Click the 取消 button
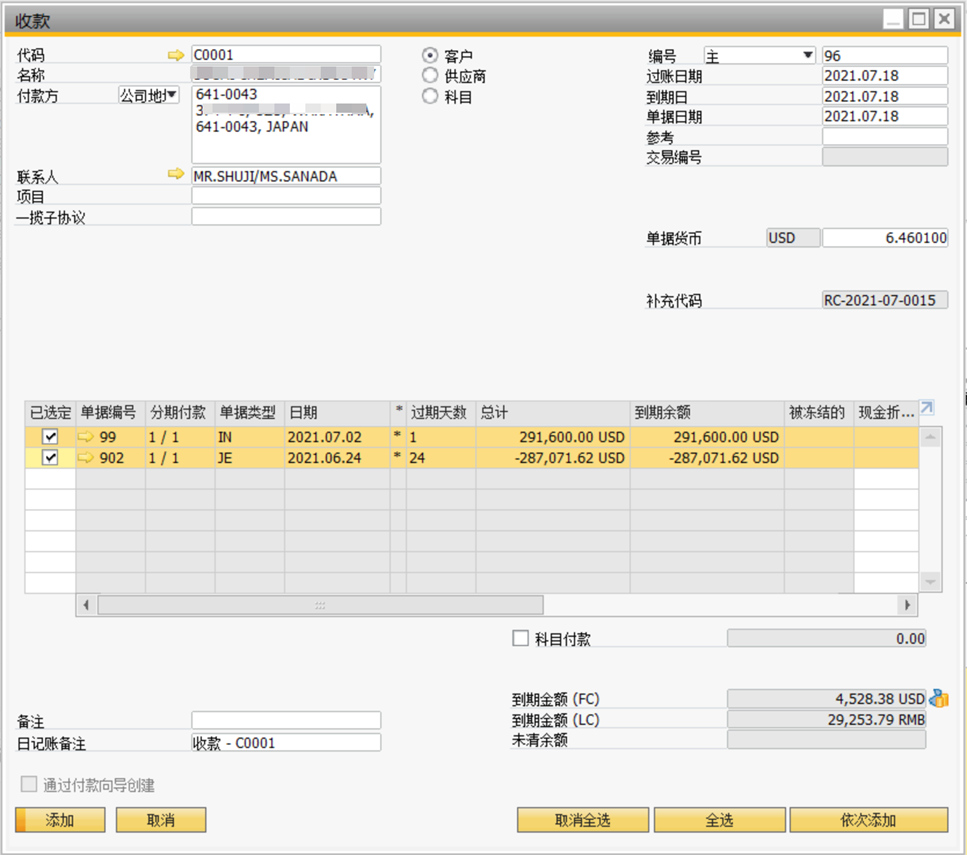The height and width of the screenshot is (855, 967). [x=161, y=820]
